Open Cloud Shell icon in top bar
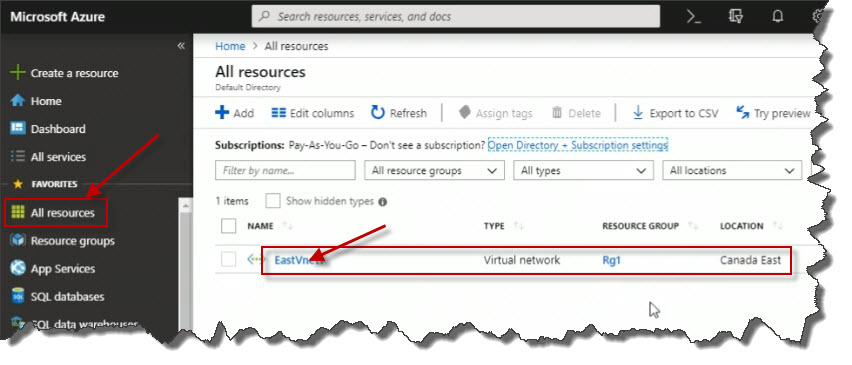This screenshot has height=365, width=852. tap(693, 16)
